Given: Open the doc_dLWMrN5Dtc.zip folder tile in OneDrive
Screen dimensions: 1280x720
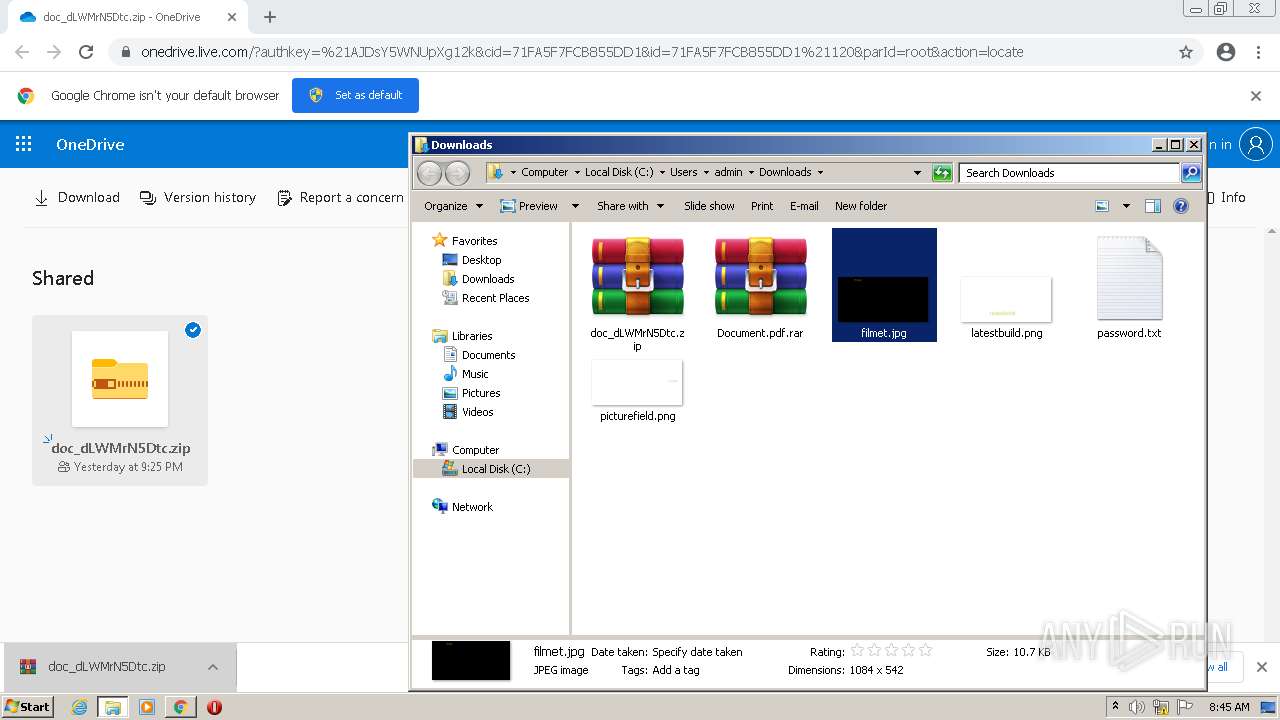Looking at the screenshot, I should (120, 400).
